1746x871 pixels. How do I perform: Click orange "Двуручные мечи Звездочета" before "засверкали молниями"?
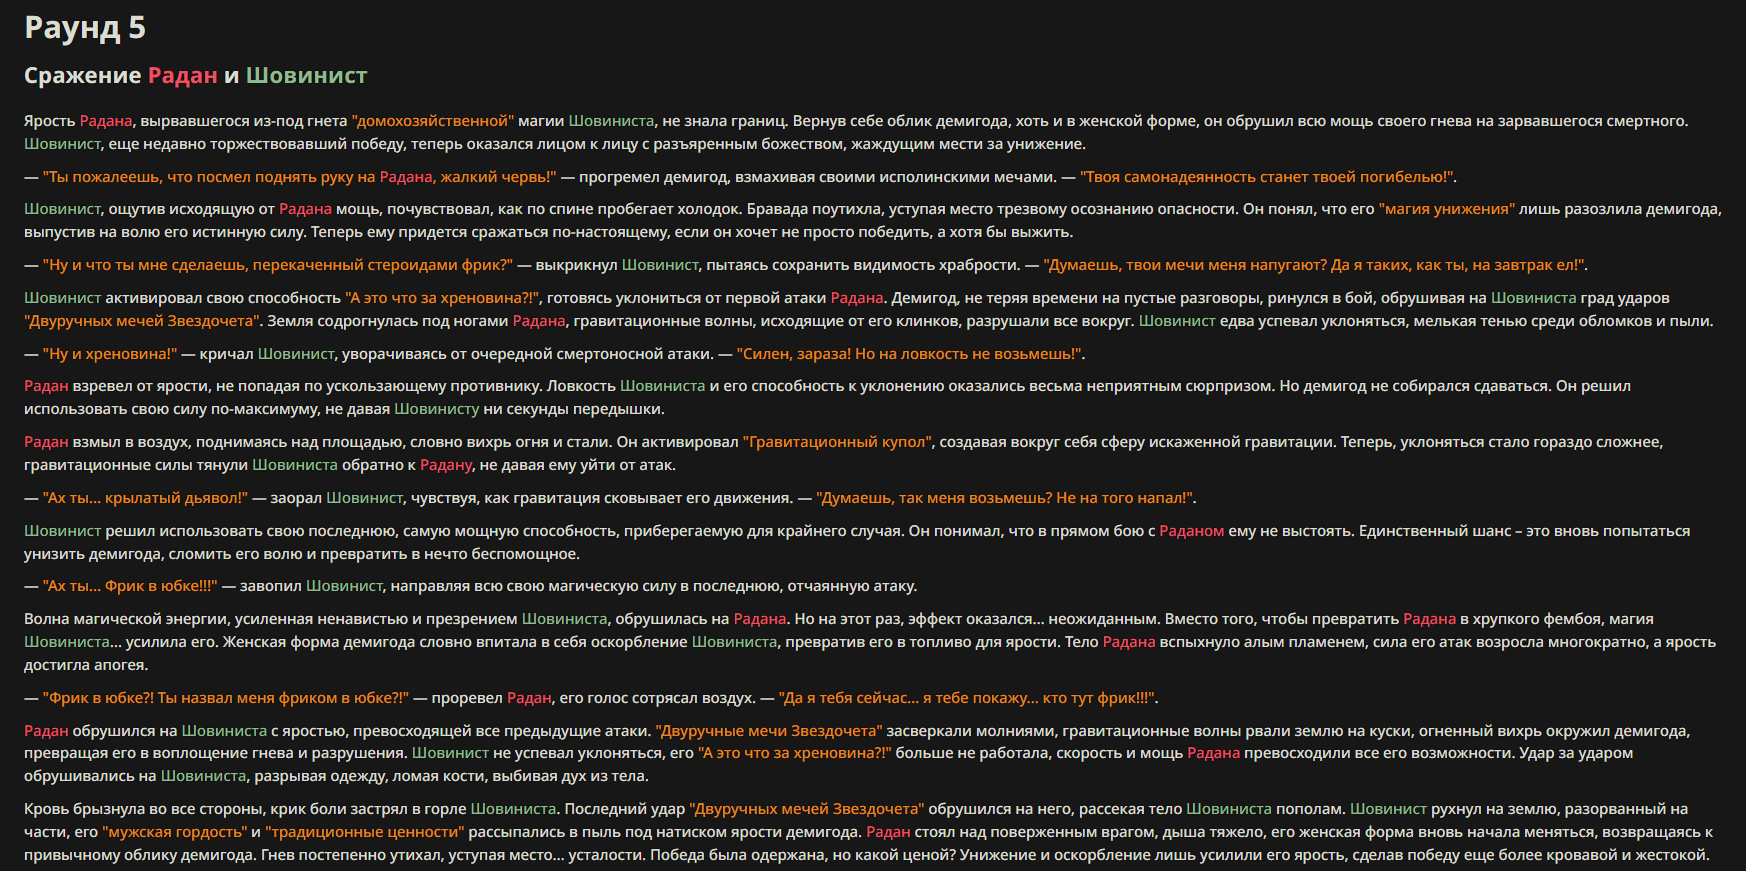[x=769, y=731]
